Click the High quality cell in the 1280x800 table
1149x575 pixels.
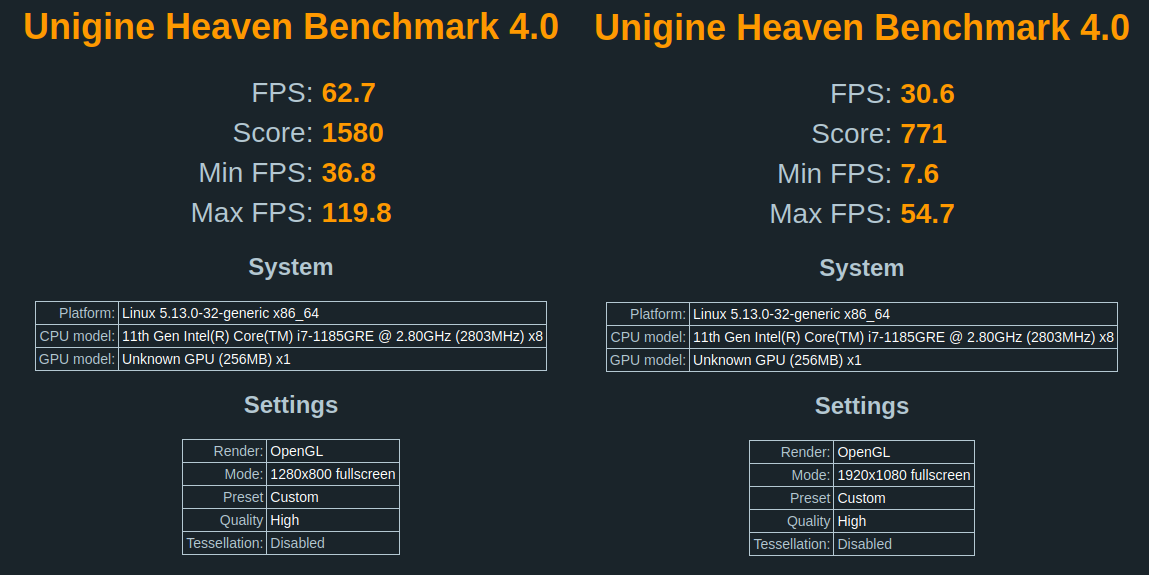(333, 520)
